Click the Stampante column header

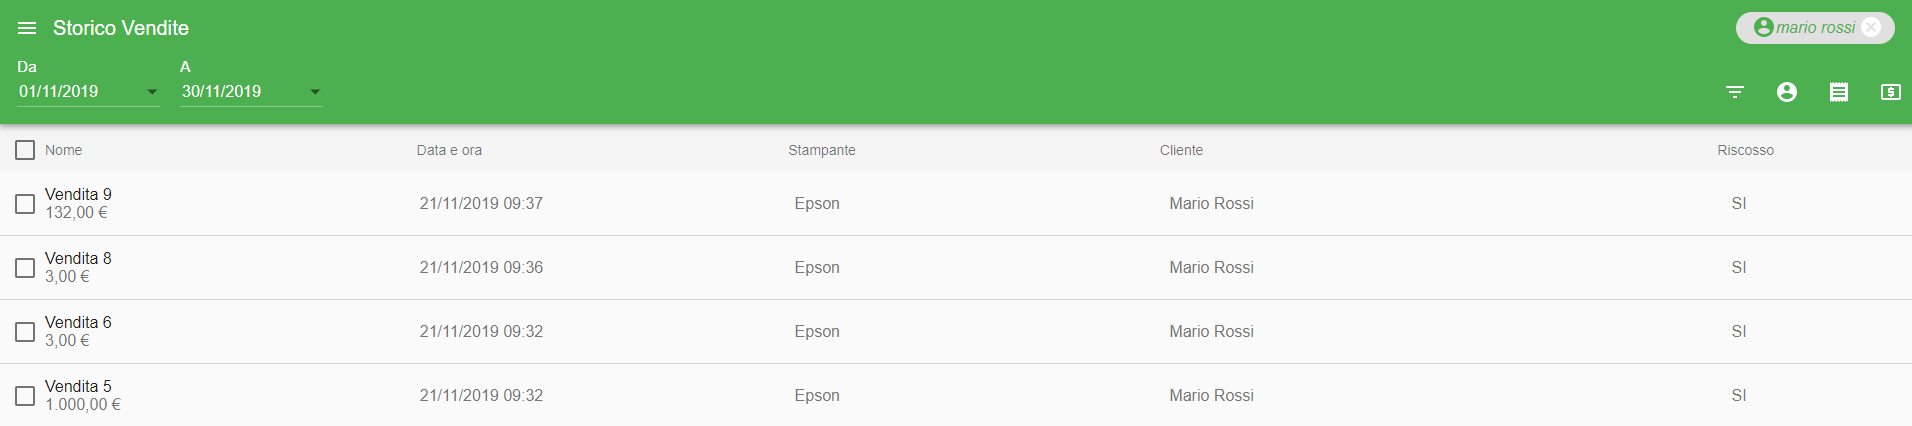click(x=822, y=150)
